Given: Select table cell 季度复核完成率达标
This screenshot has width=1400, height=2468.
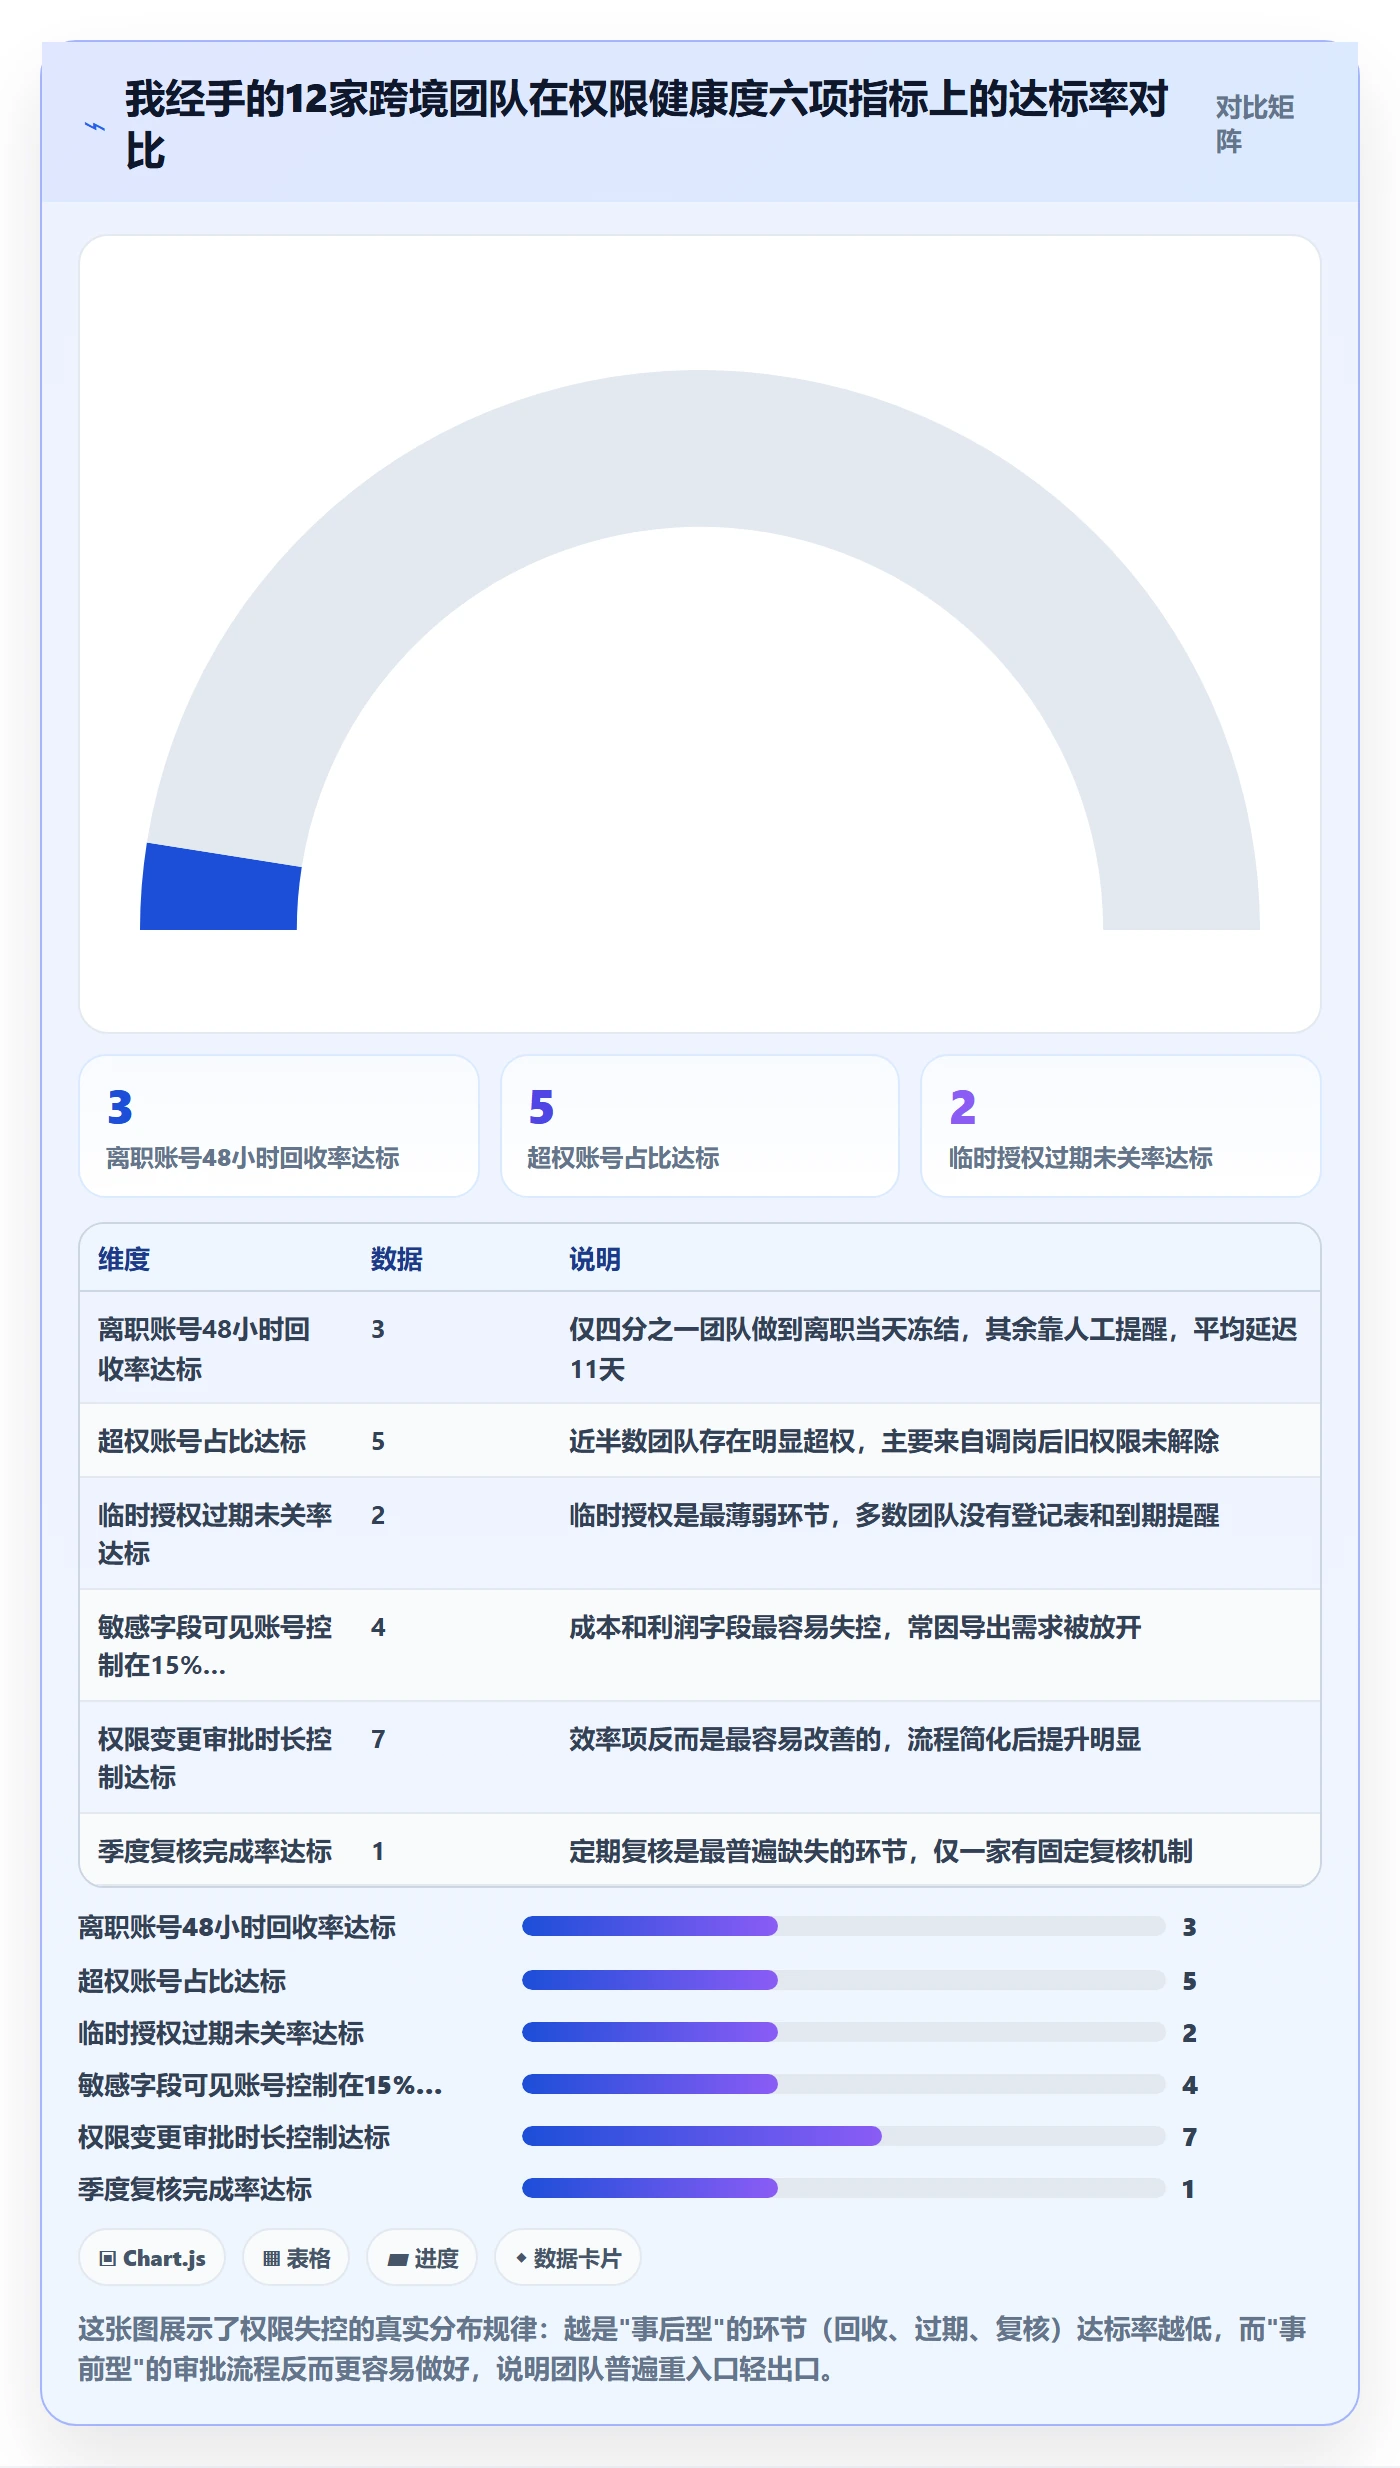Looking at the screenshot, I should [215, 1851].
